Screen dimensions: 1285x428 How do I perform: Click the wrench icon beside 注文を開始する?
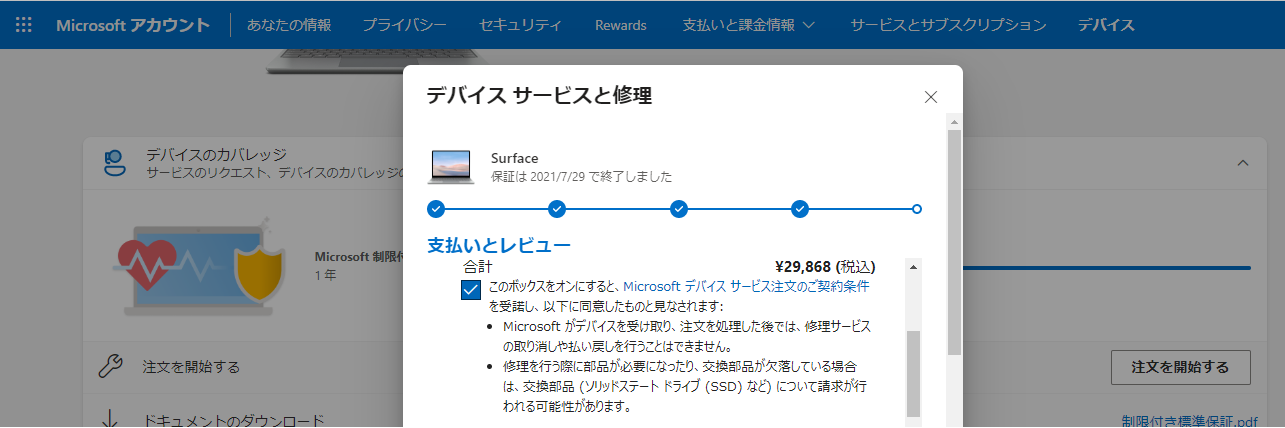(111, 366)
